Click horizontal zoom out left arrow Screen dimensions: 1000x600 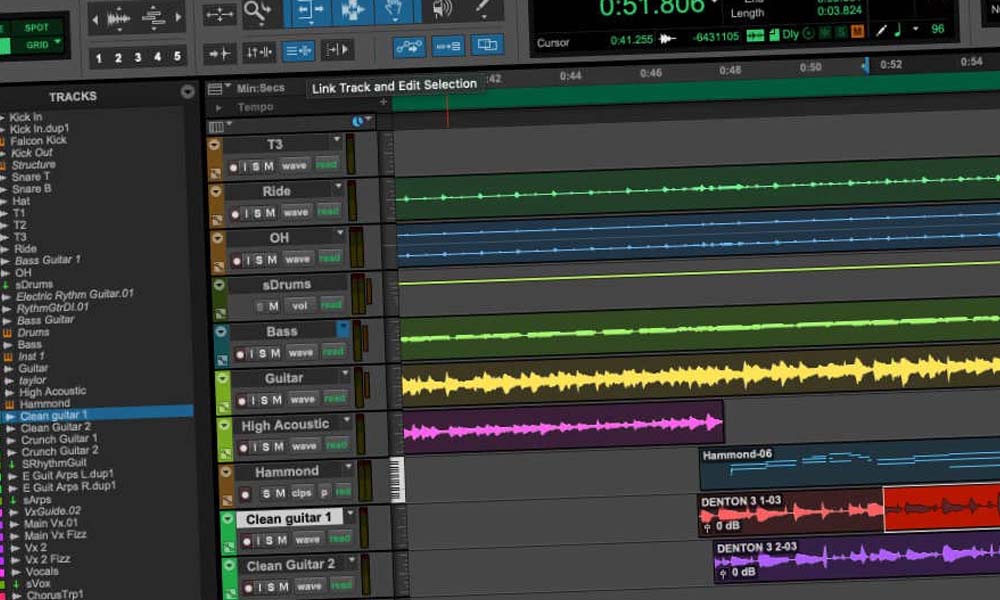point(96,20)
